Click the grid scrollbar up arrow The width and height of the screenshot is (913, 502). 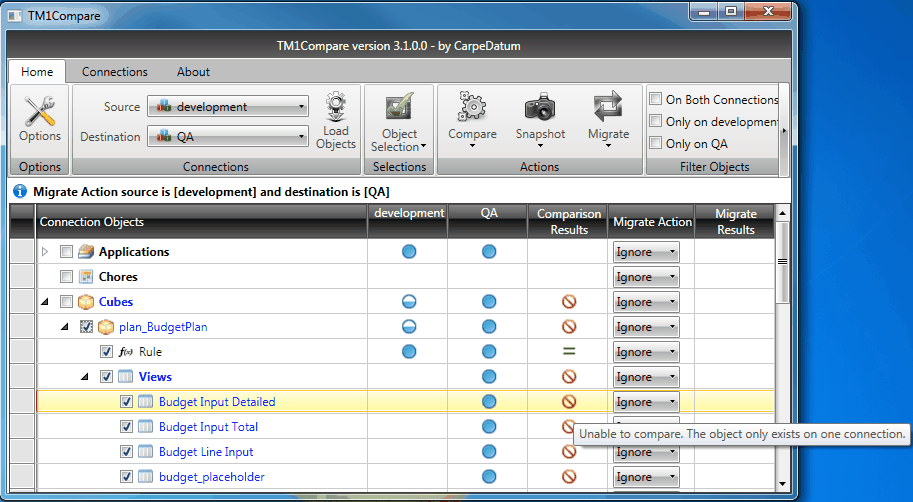(782, 213)
